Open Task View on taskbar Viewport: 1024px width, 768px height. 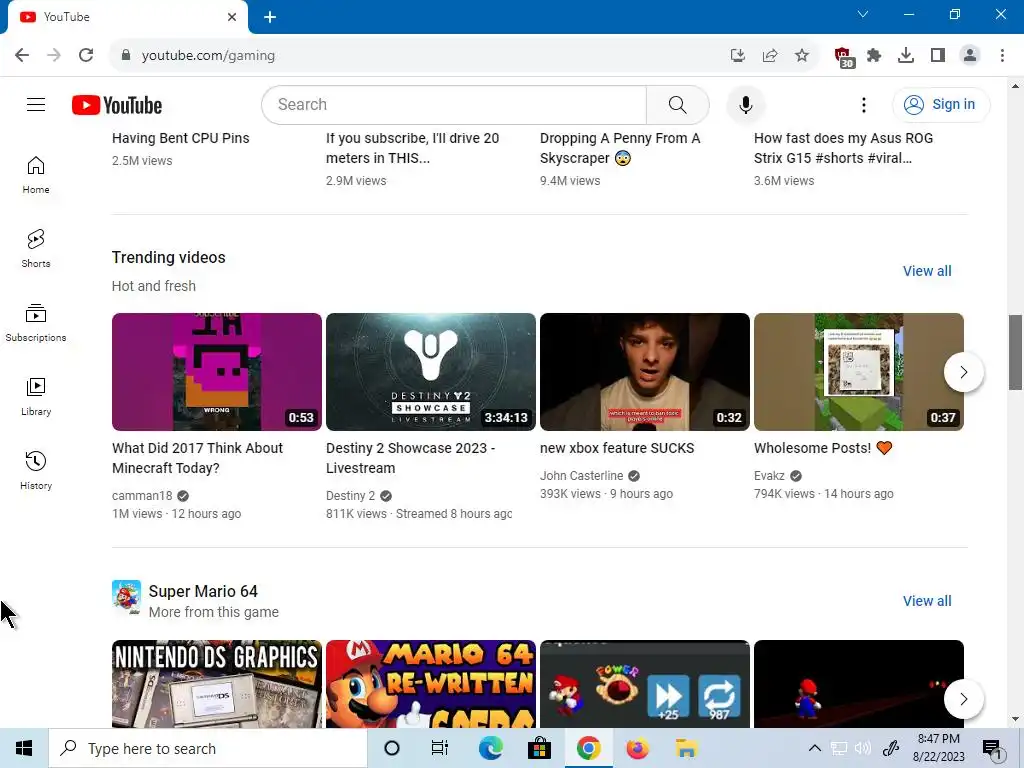[x=440, y=748]
